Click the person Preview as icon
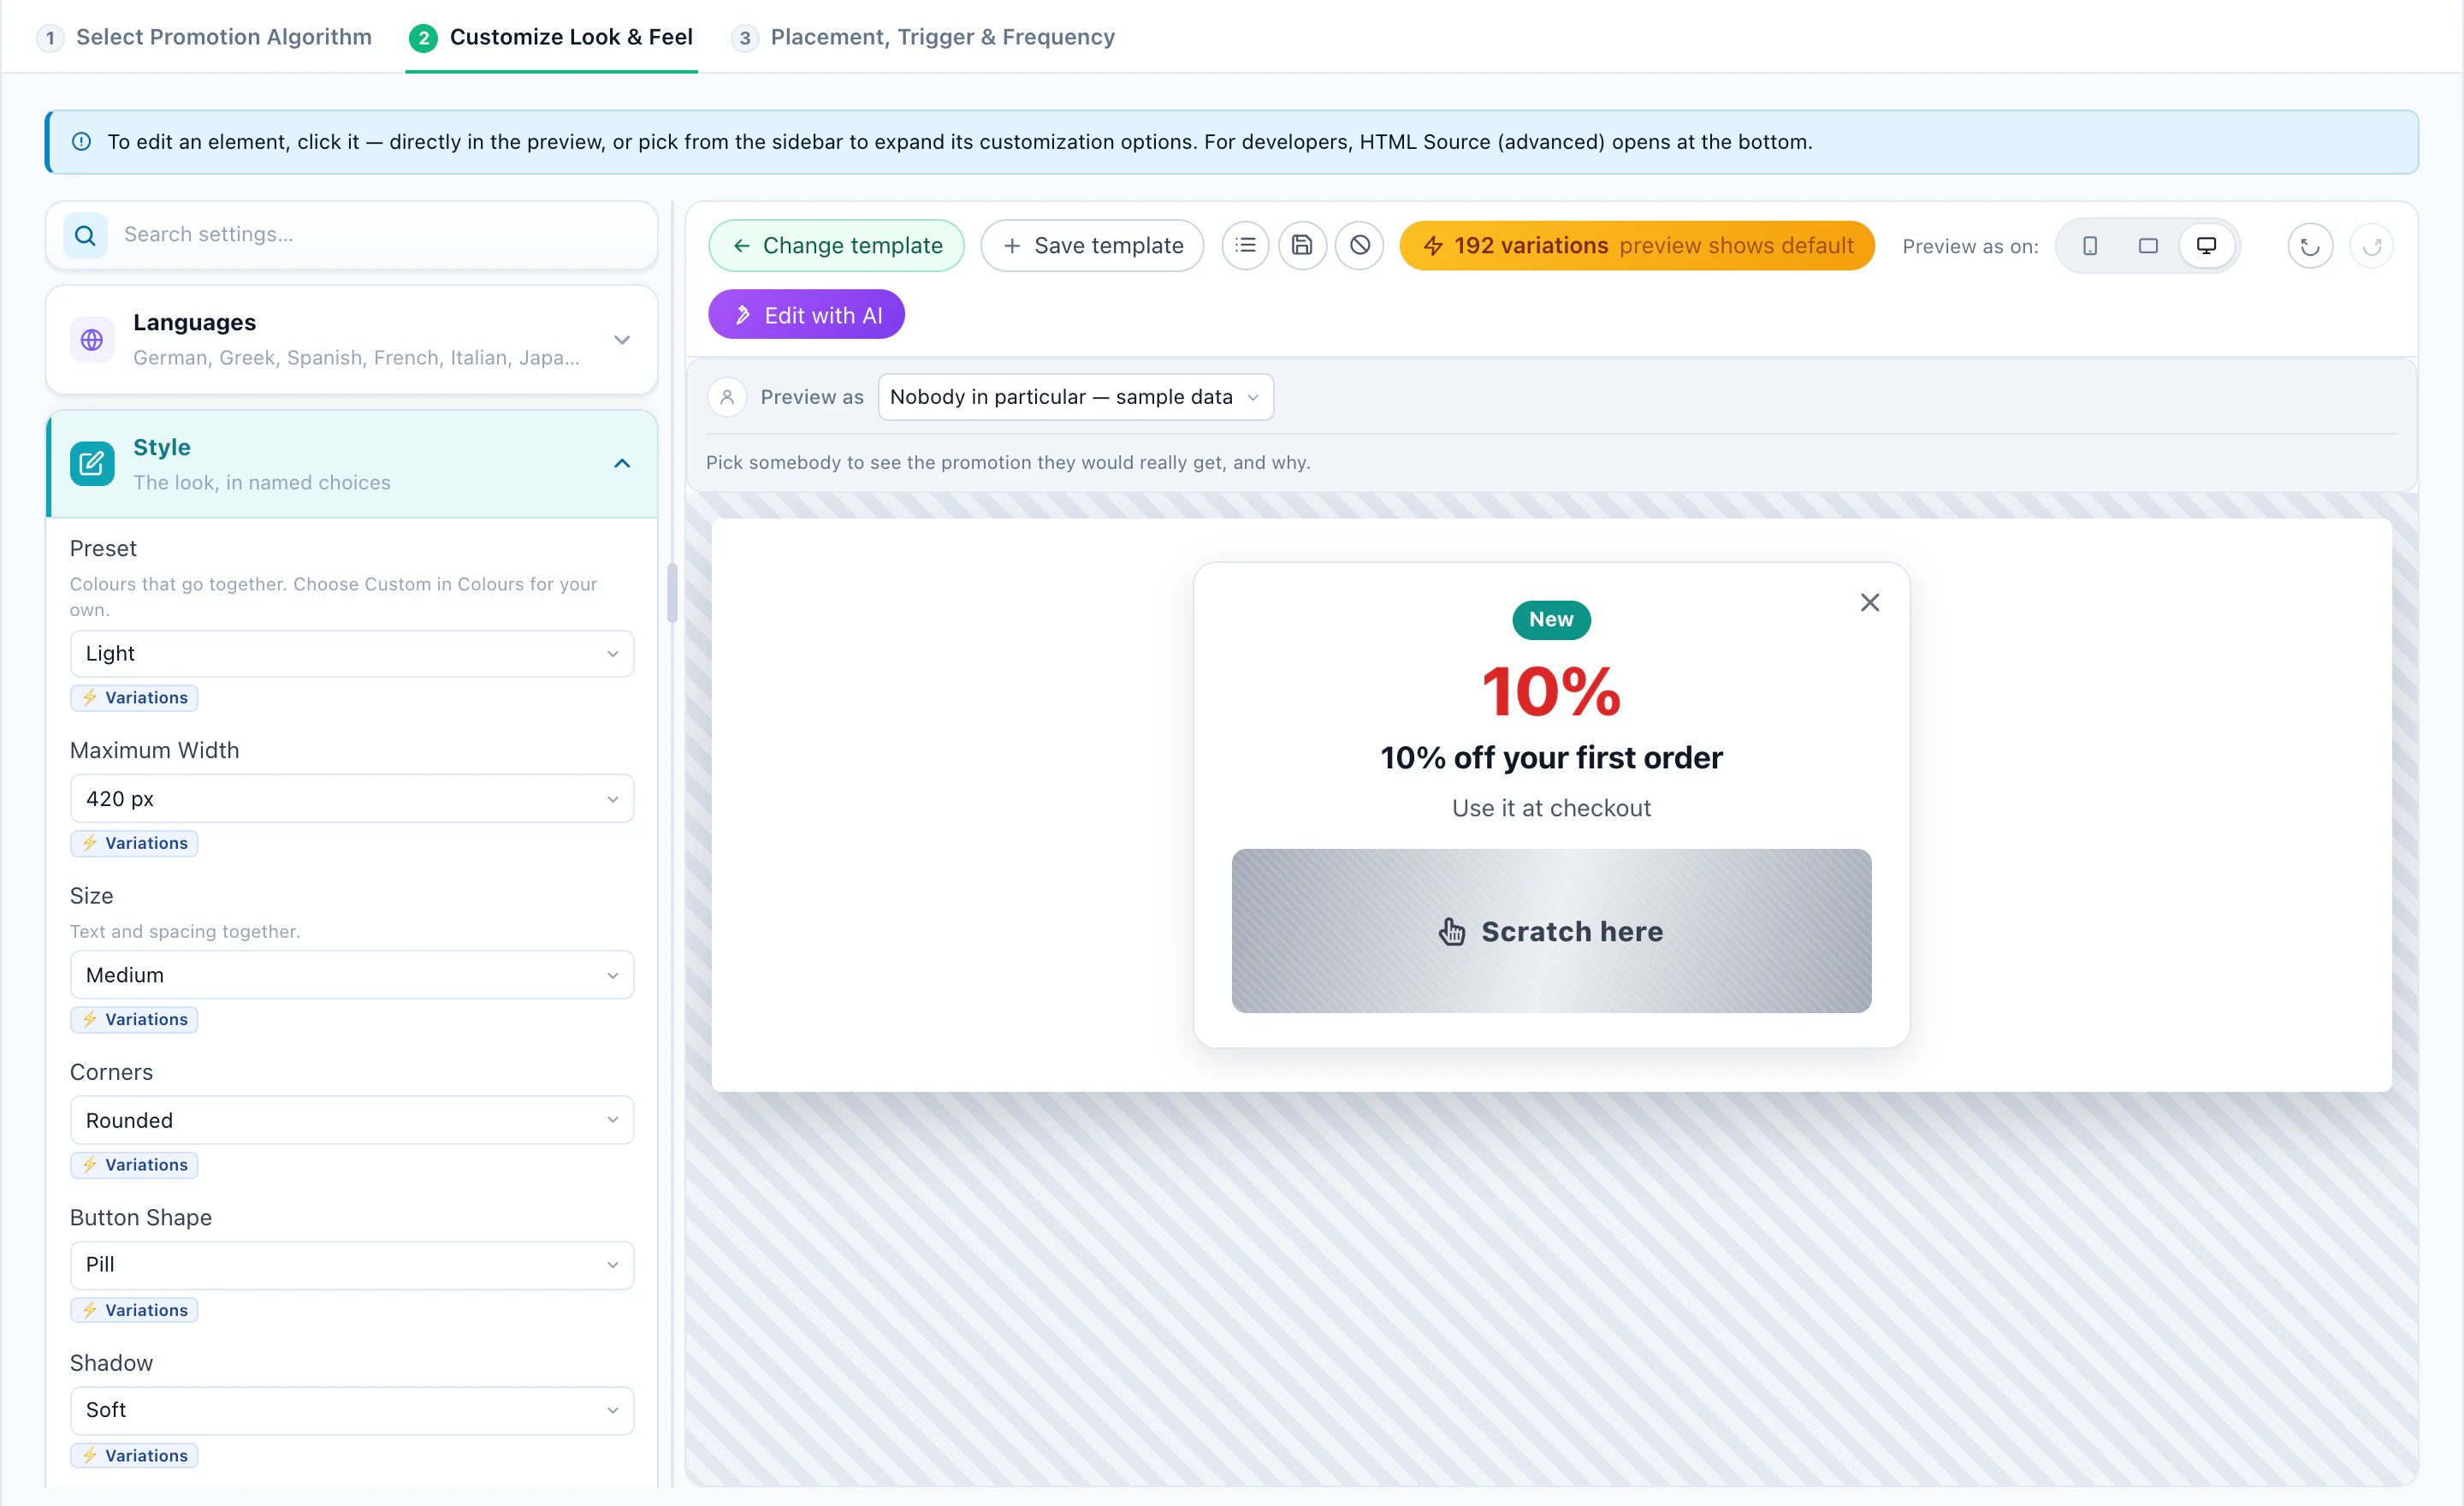Viewport: 2464px width, 1506px height. tap(727, 397)
